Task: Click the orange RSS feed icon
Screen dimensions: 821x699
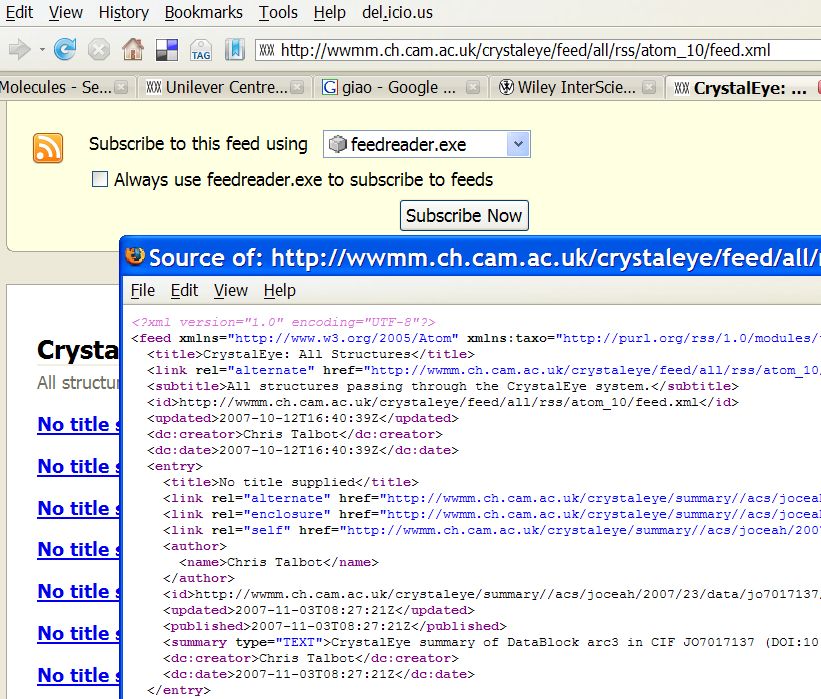Action: point(48,147)
